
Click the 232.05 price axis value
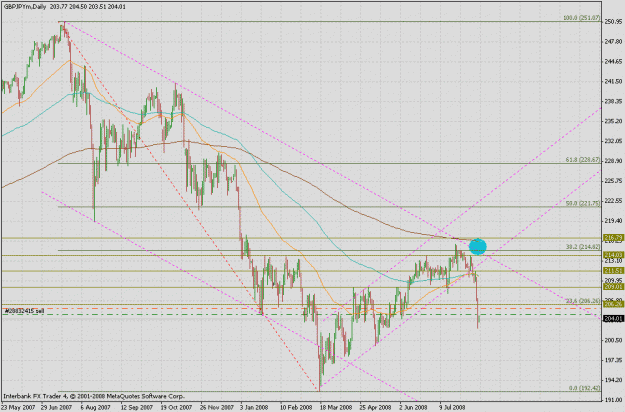coord(613,141)
